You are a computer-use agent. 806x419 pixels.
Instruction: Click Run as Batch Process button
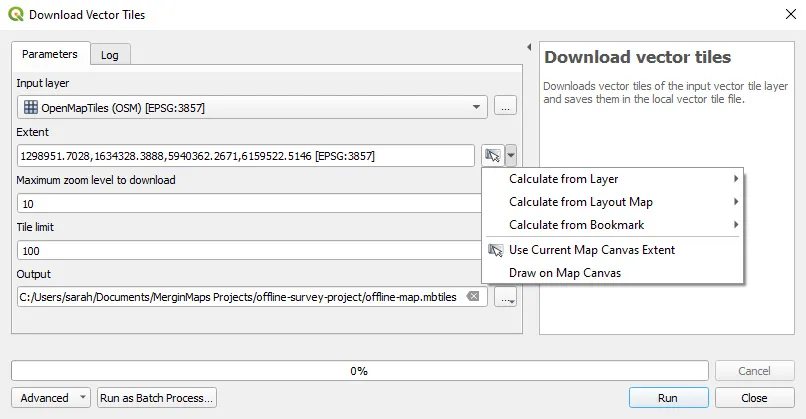point(157,398)
